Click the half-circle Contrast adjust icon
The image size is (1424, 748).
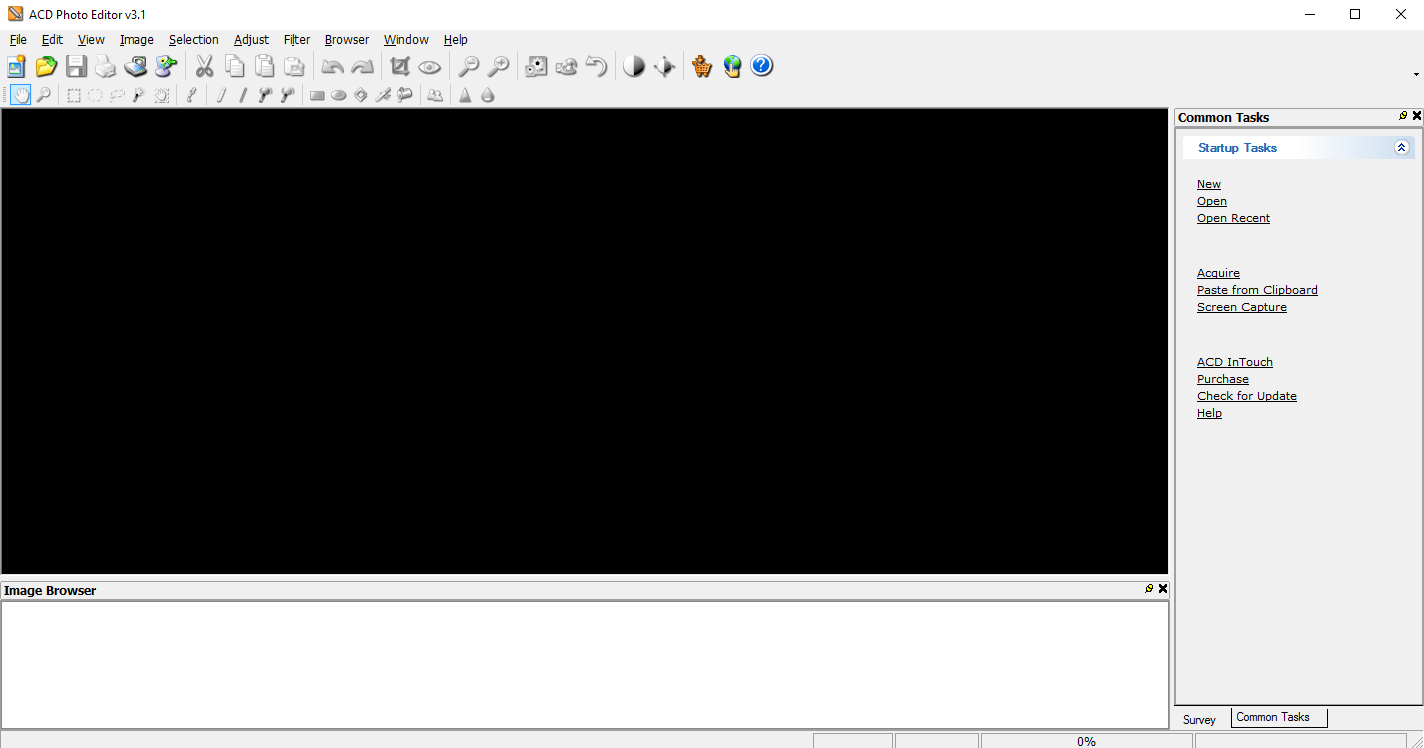[634, 67]
